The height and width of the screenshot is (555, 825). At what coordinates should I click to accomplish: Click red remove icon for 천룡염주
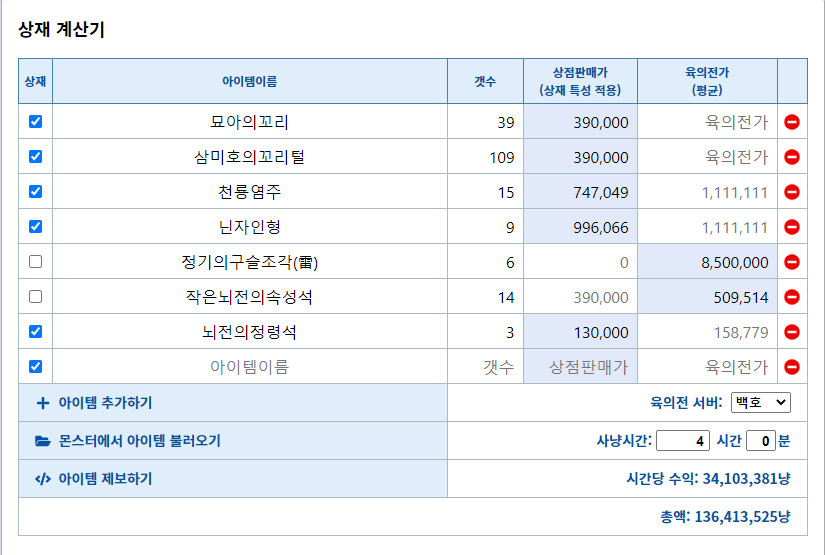(x=792, y=192)
